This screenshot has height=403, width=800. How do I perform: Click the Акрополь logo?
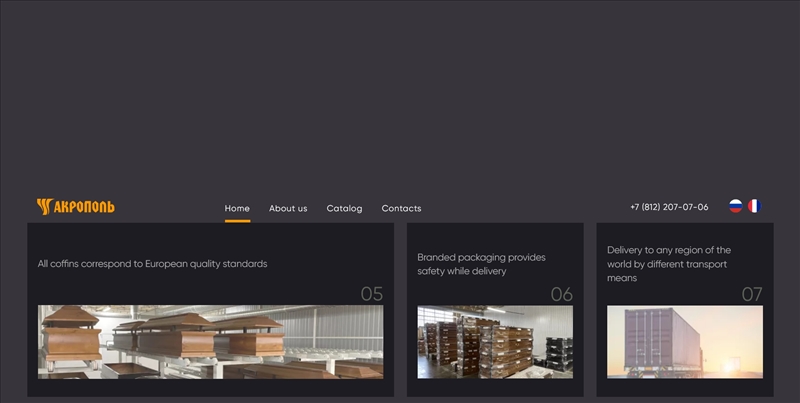(76, 207)
